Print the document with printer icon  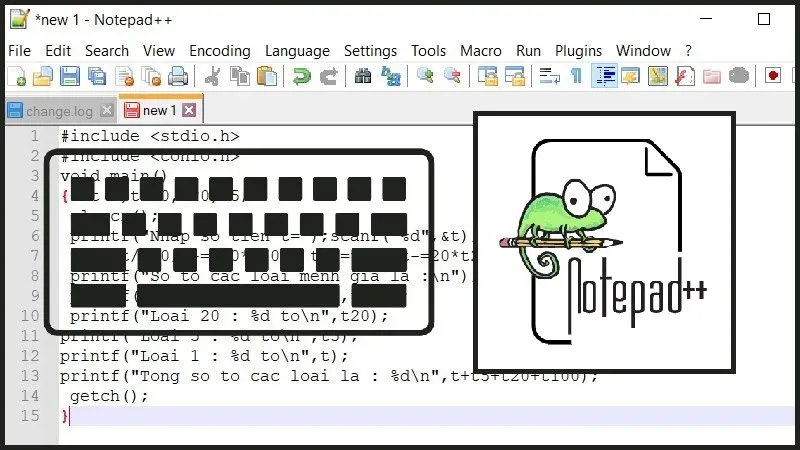click(x=178, y=77)
